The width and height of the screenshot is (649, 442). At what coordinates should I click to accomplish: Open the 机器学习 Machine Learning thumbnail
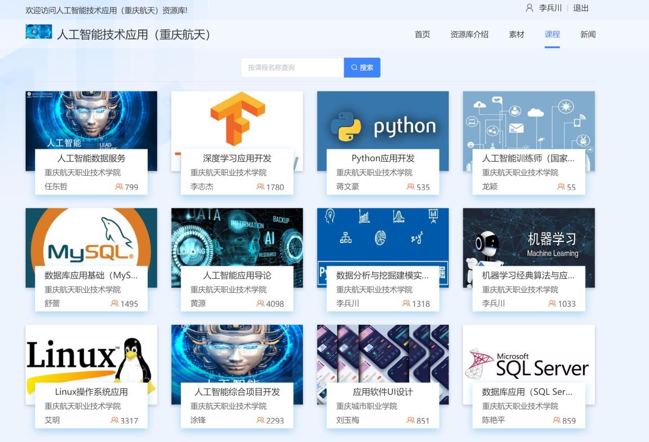[529, 237]
